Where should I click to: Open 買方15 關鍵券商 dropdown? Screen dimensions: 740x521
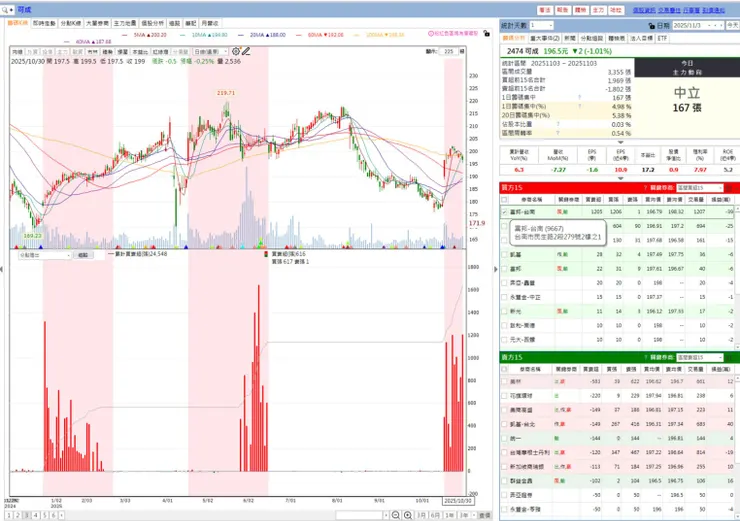point(699,188)
